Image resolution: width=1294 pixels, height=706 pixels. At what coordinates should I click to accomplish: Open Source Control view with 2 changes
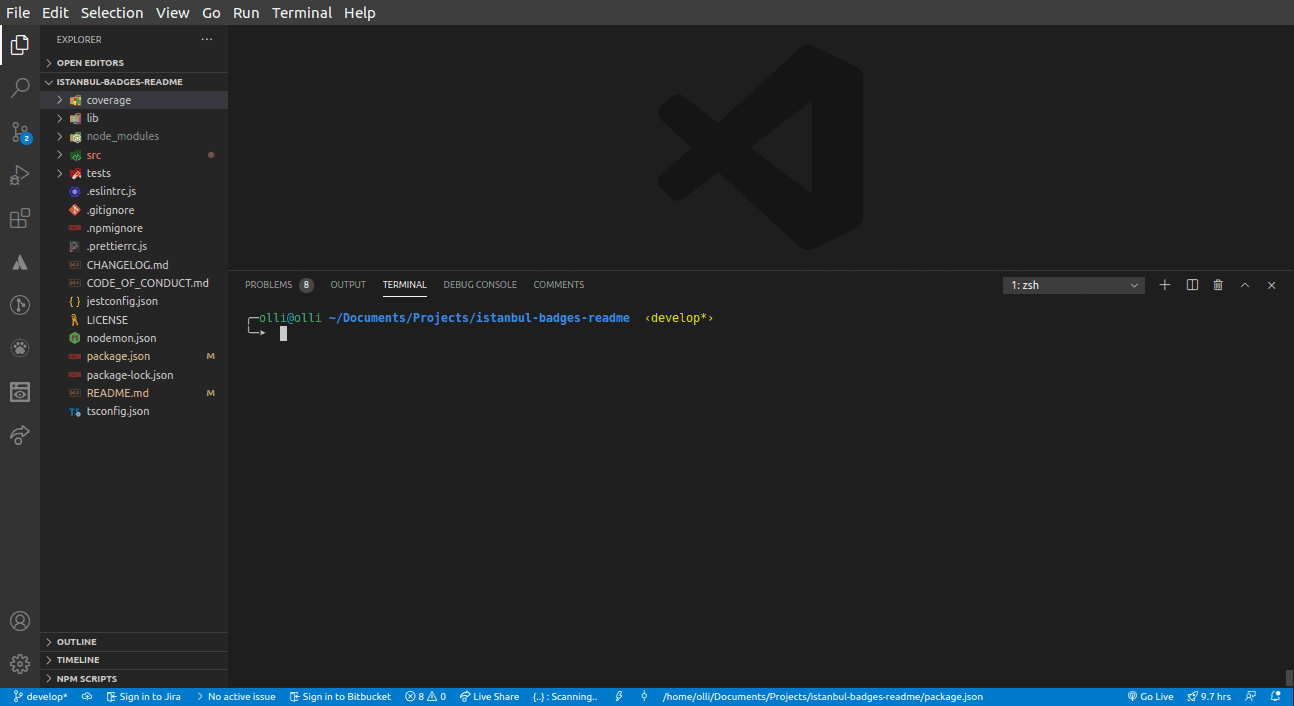[x=20, y=132]
